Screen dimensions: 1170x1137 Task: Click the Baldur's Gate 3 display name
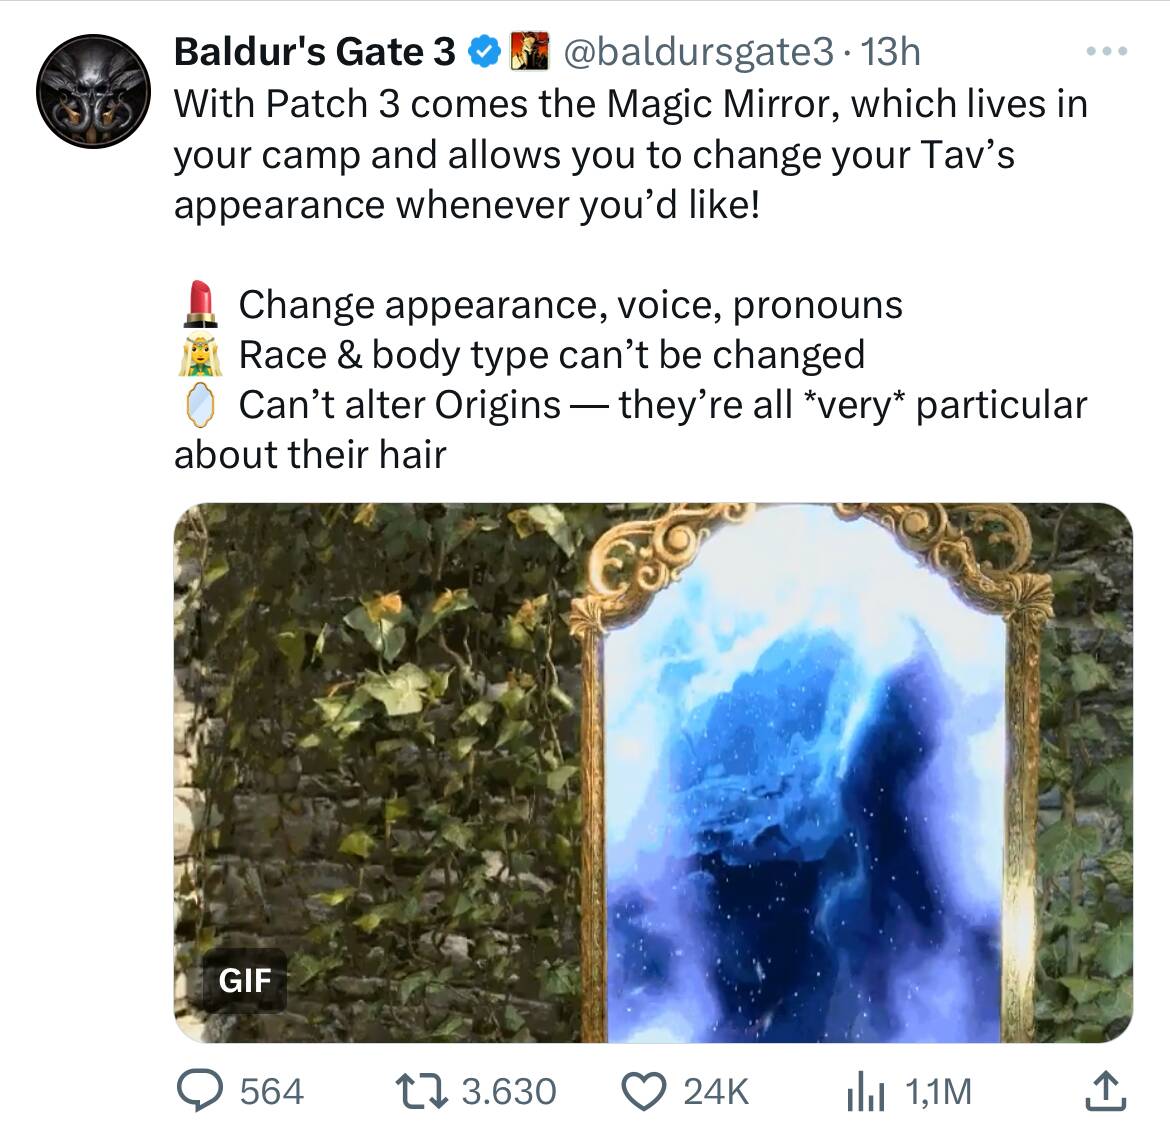pos(314,52)
